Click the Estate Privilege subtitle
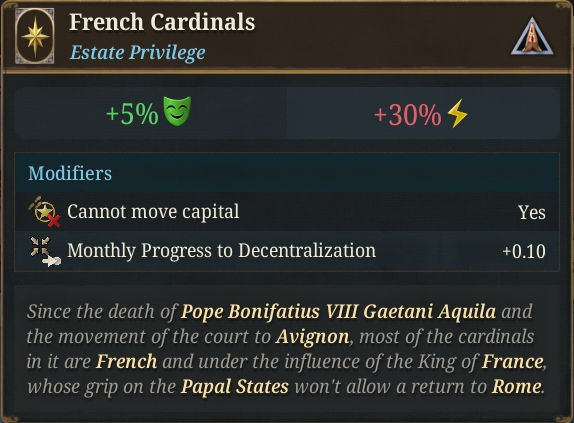This screenshot has height=423, width=574. click(138, 52)
